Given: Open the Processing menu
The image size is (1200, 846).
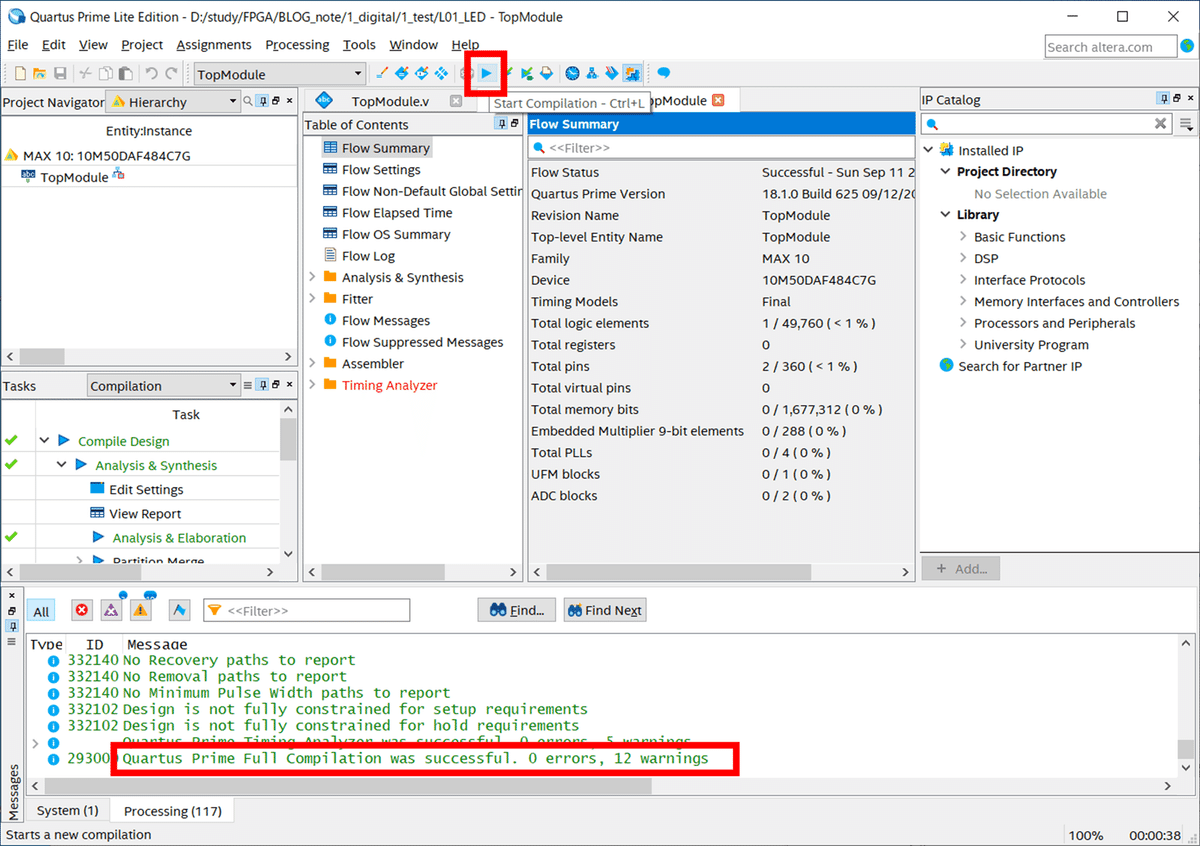Looking at the screenshot, I should [x=297, y=45].
